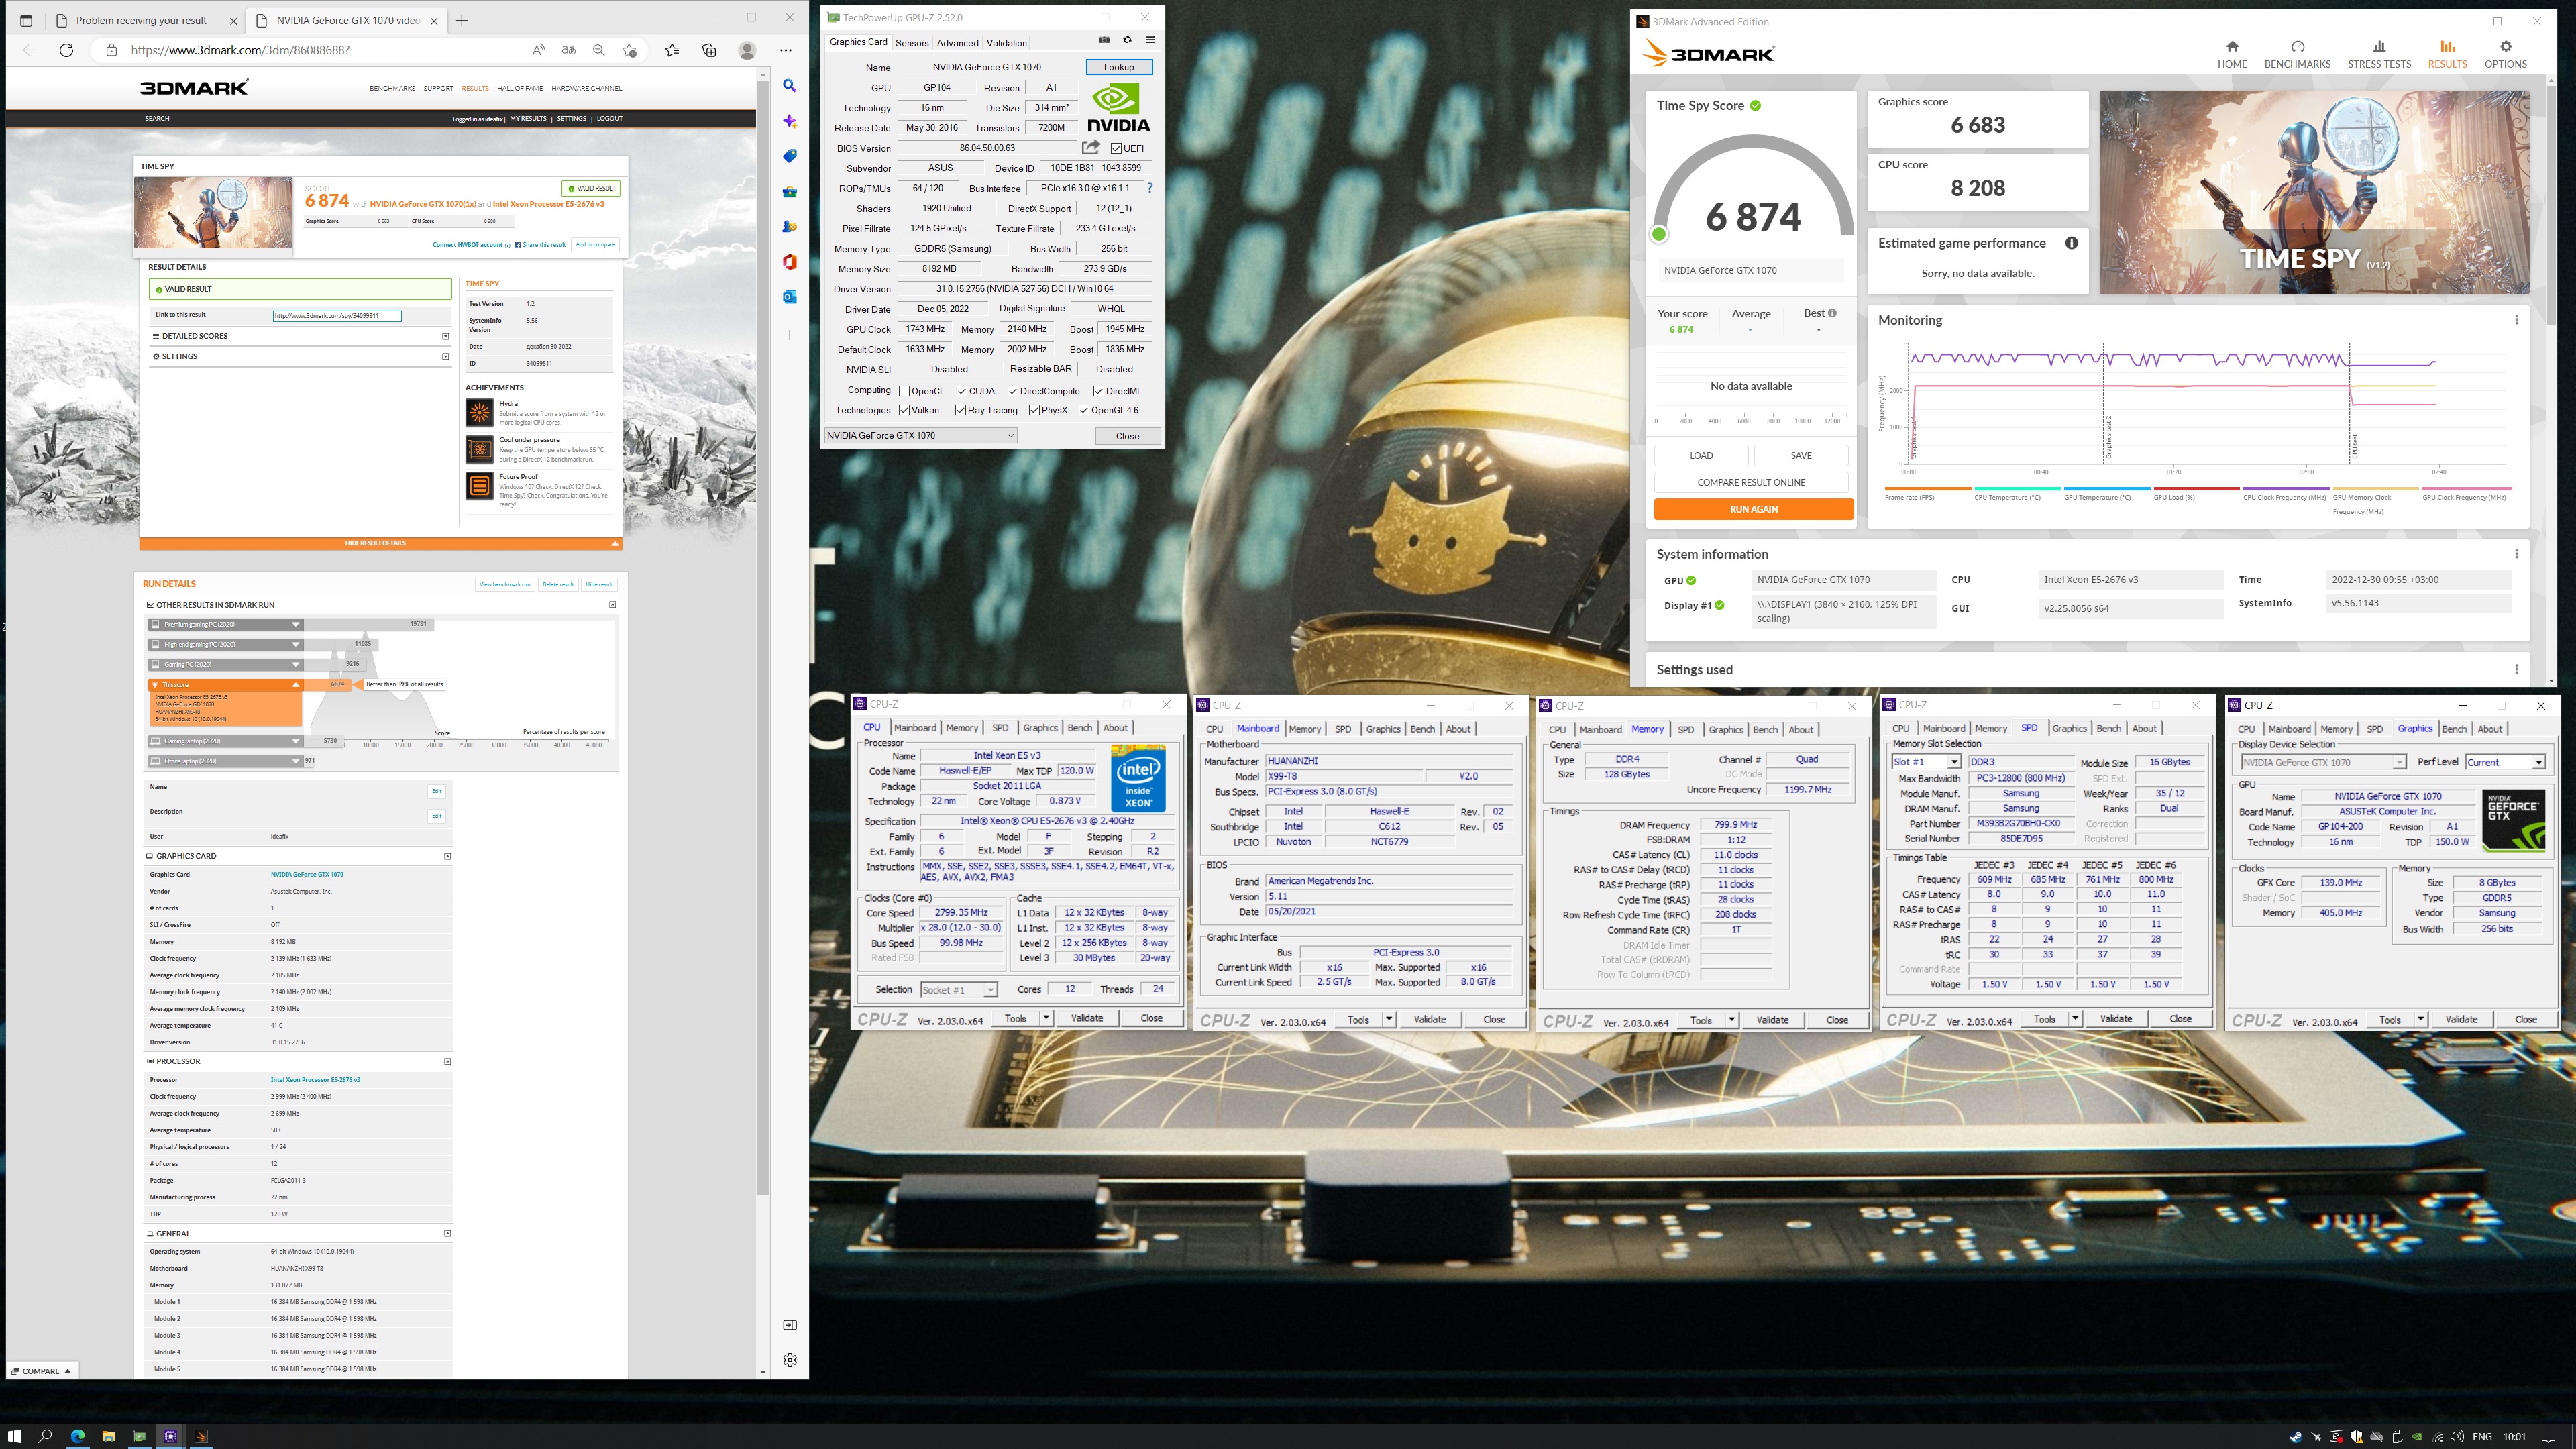
Task: Click Edge refresh page button
Action: [66, 50]
